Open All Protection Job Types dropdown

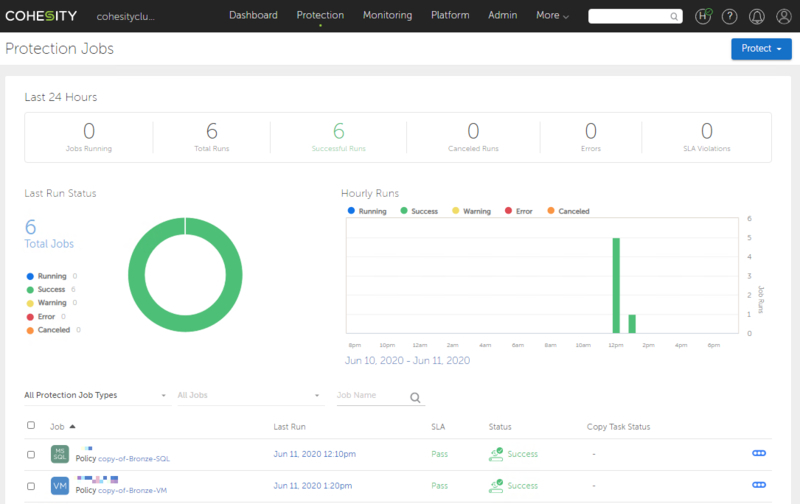point(97,395)
